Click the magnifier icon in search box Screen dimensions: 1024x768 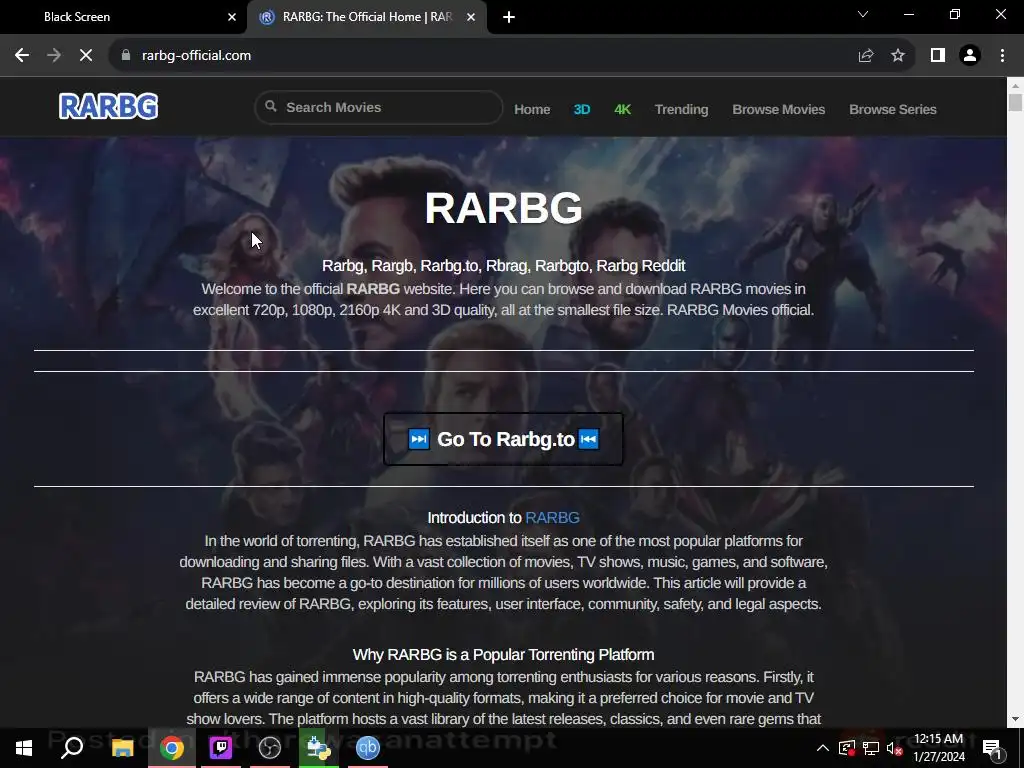(x=270, y=106)
